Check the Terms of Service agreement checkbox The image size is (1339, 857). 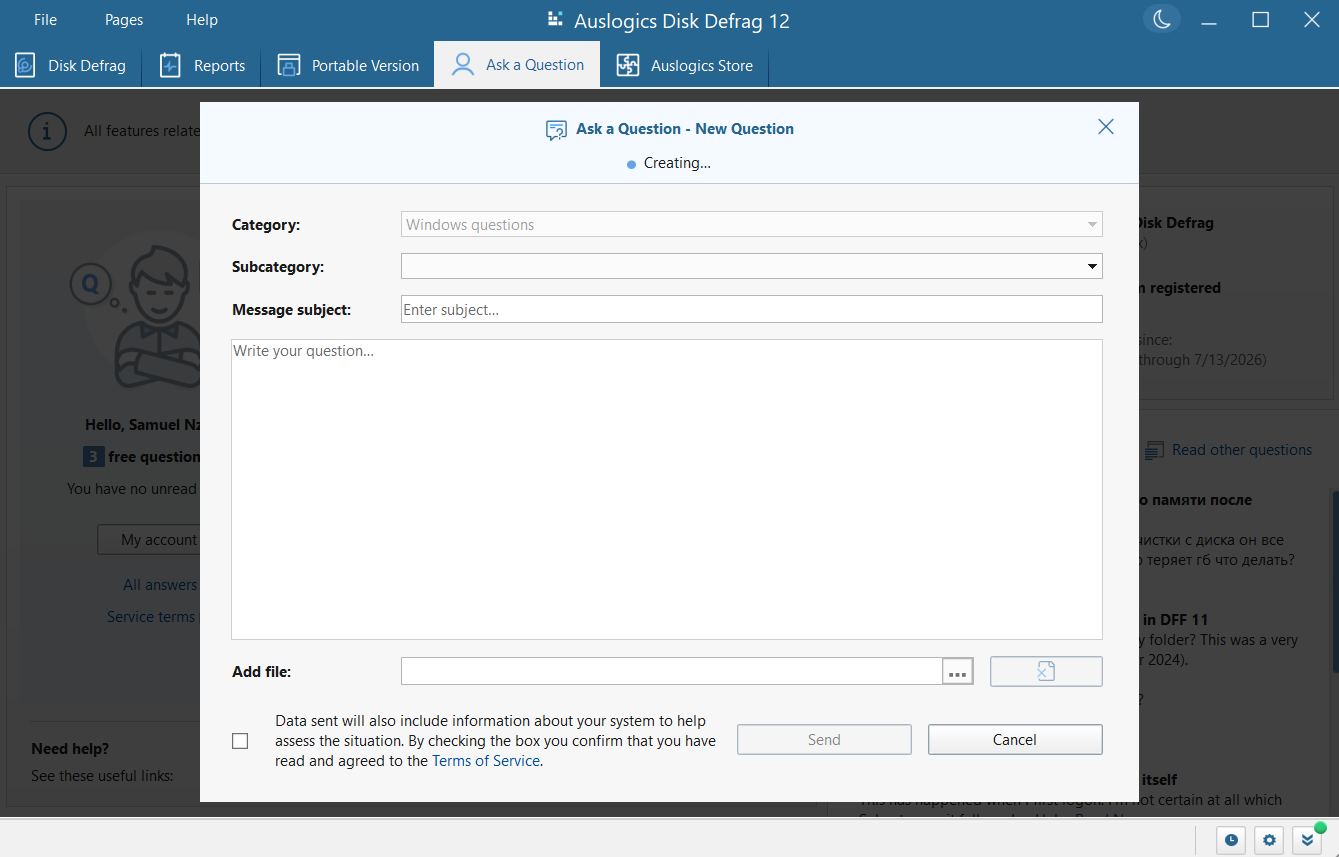tap(240, 740)
